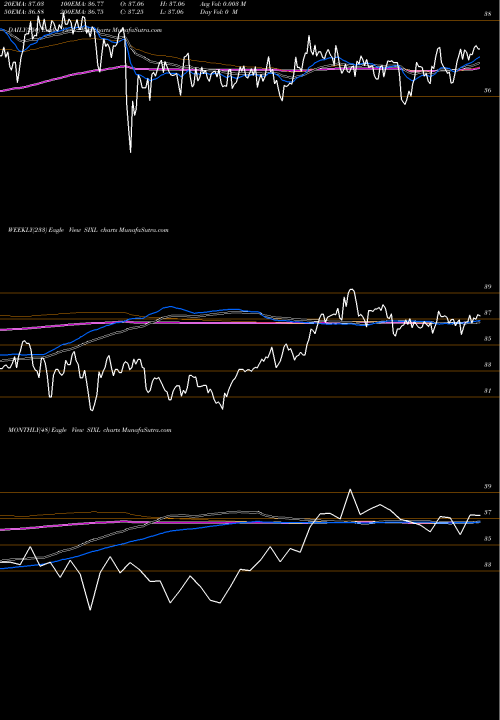Image resolution: width=500 pixels, height=720 pixels.
Task: Click the 31 axis label on weekly chart
Action: pos(487,391)
